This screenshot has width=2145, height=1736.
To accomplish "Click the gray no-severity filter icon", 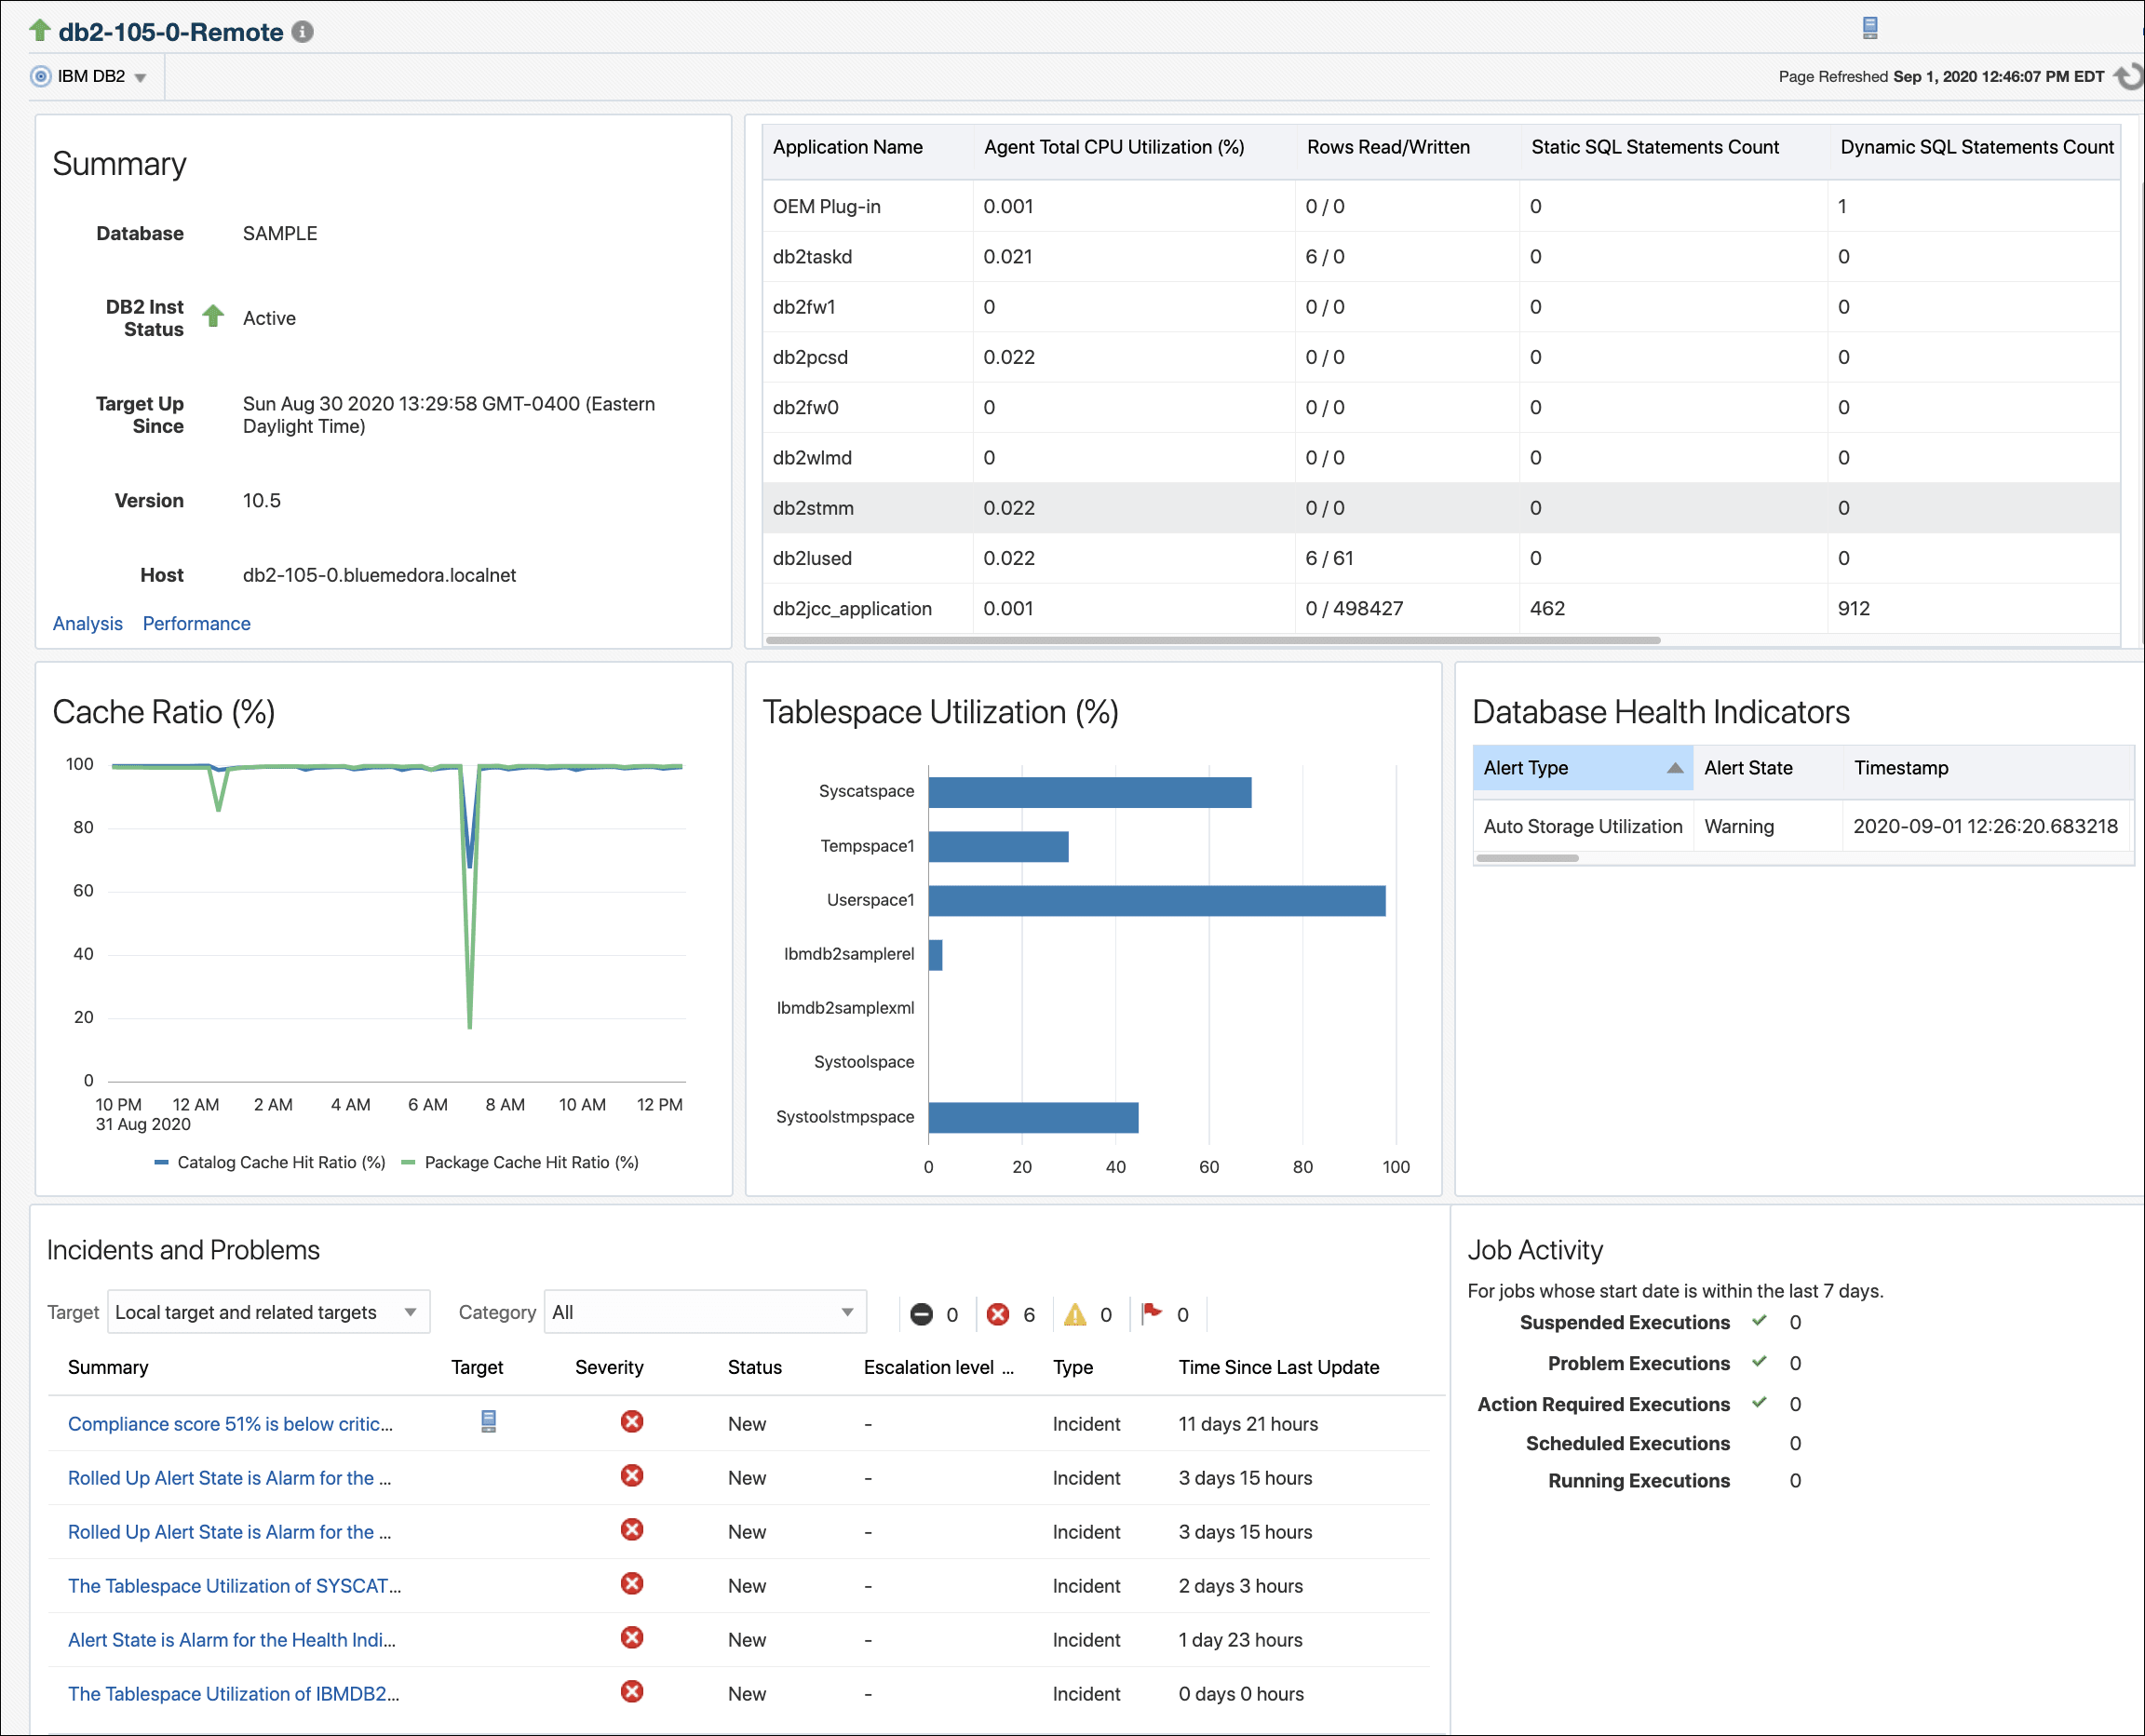I will click(923, 1314).
